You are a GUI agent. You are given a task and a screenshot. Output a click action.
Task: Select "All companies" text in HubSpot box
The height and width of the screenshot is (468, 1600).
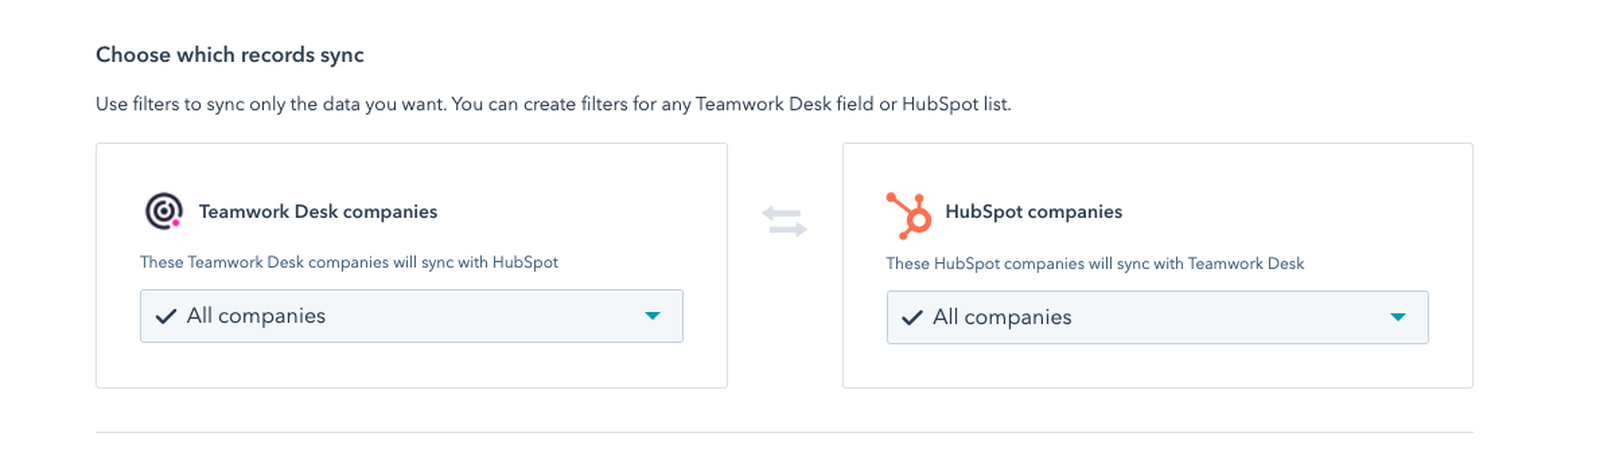pos(1002,317)
